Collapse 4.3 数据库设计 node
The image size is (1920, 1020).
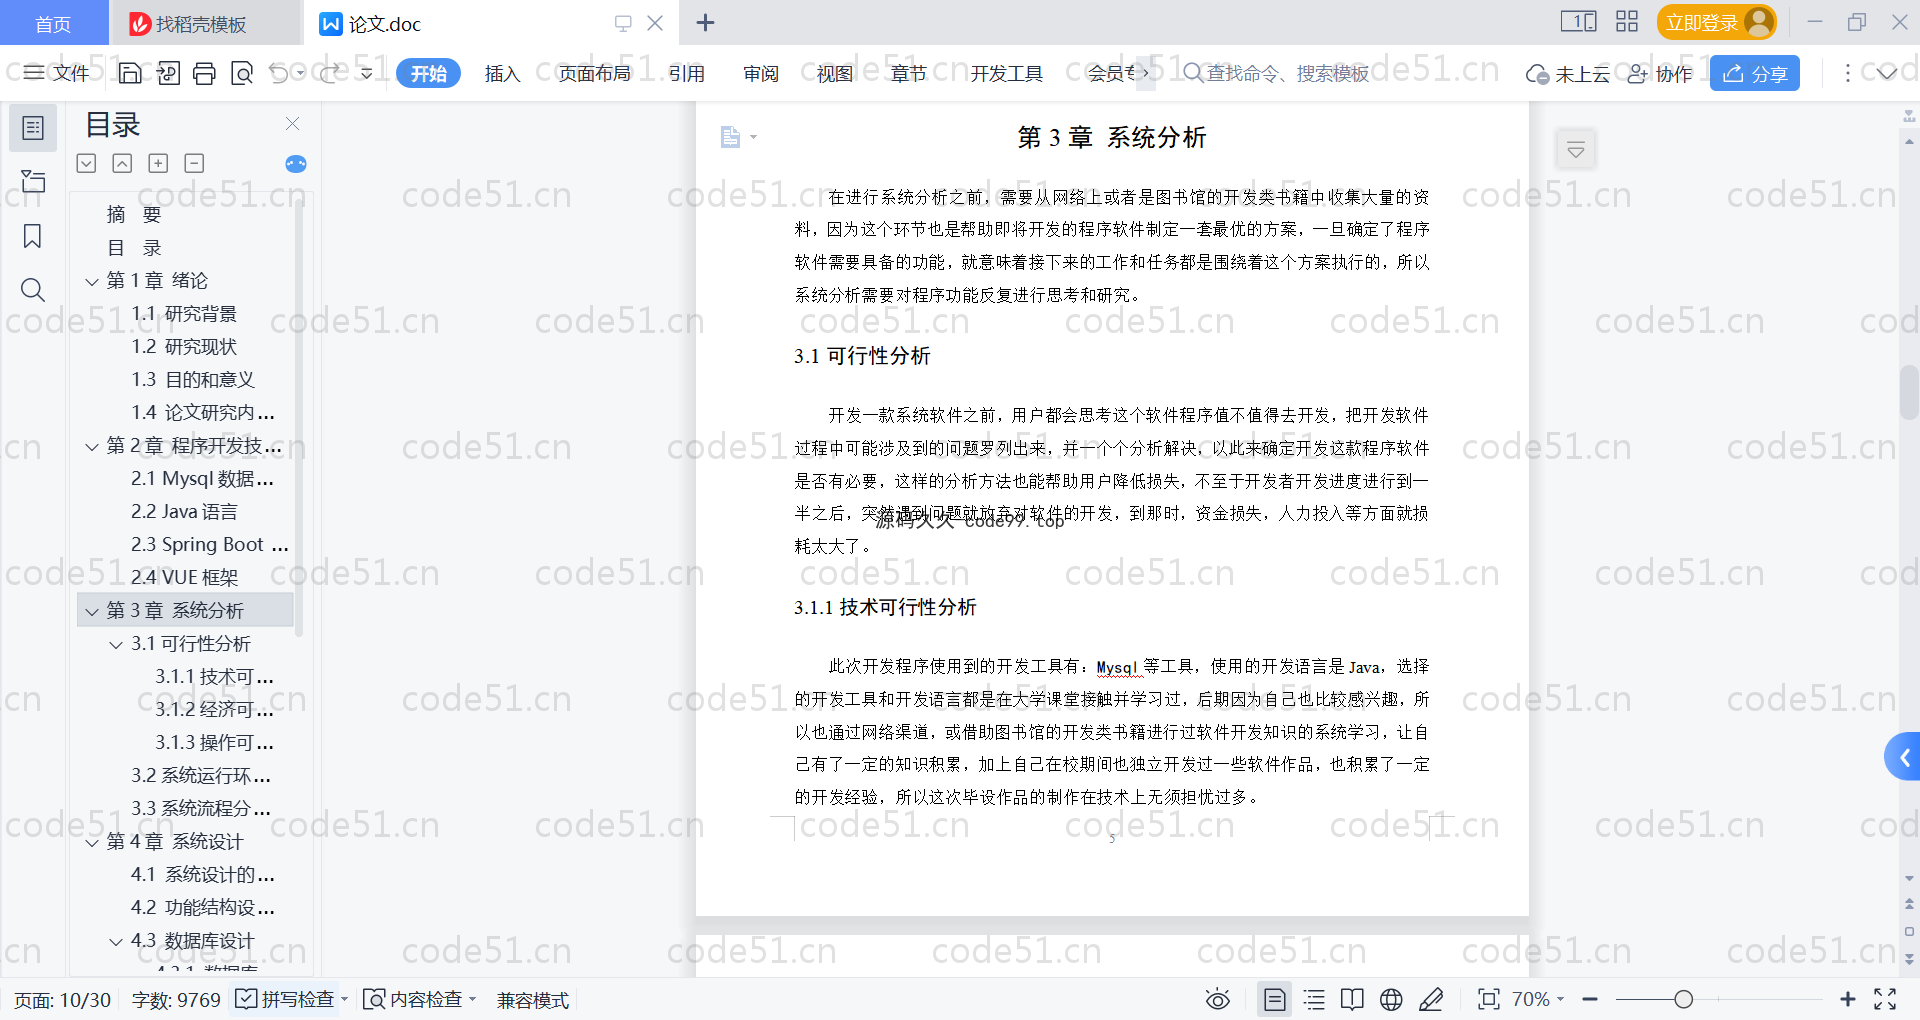click(116, 941)
